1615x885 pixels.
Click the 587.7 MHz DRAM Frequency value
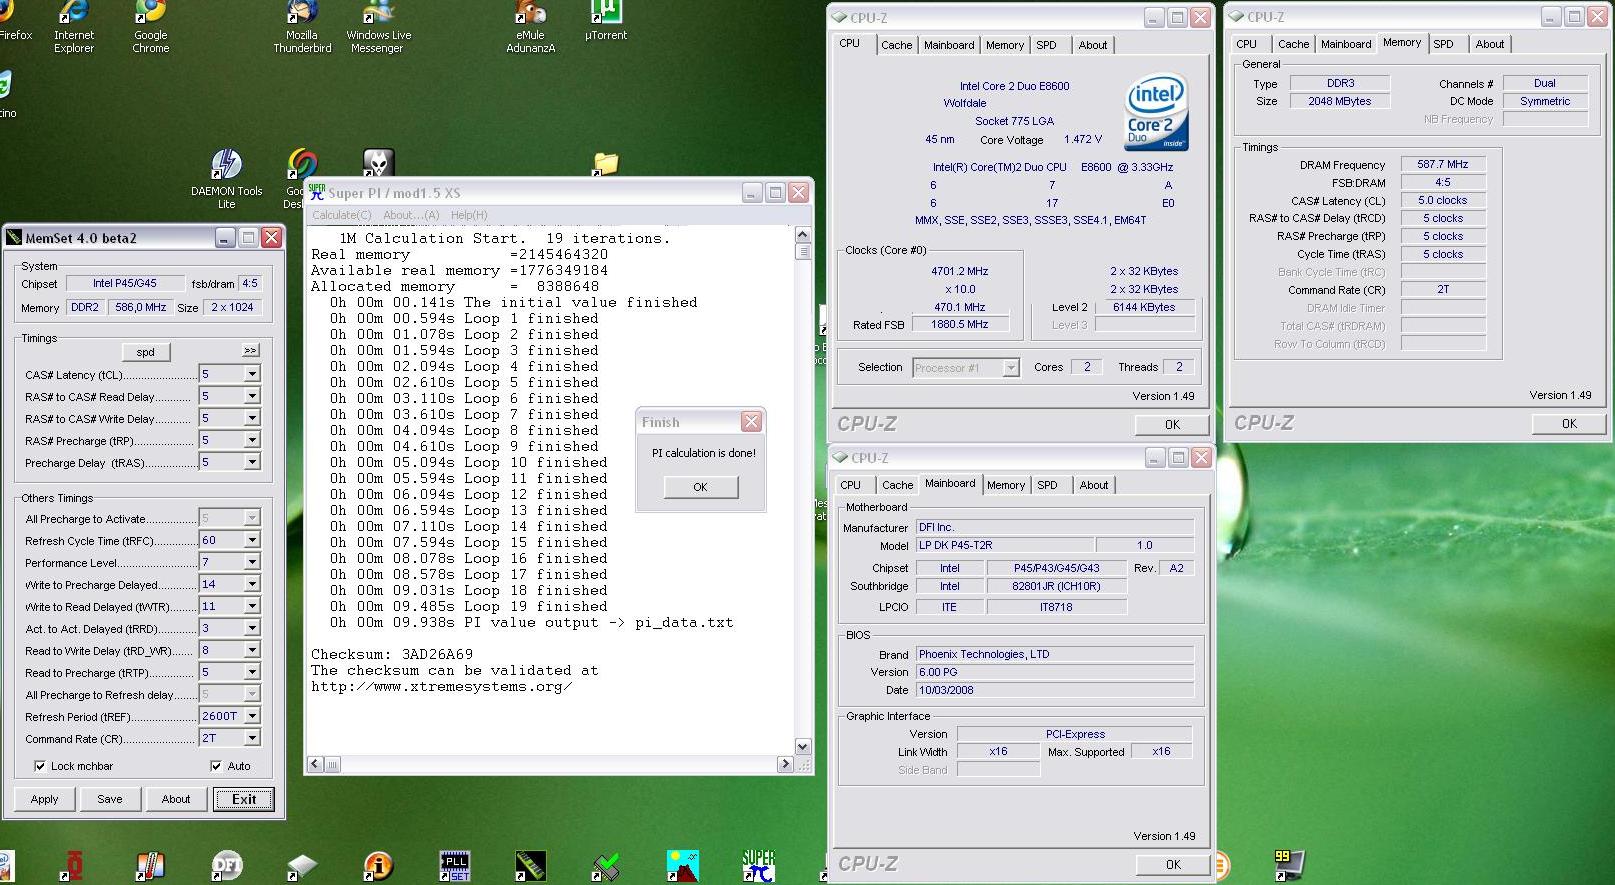1443,164
